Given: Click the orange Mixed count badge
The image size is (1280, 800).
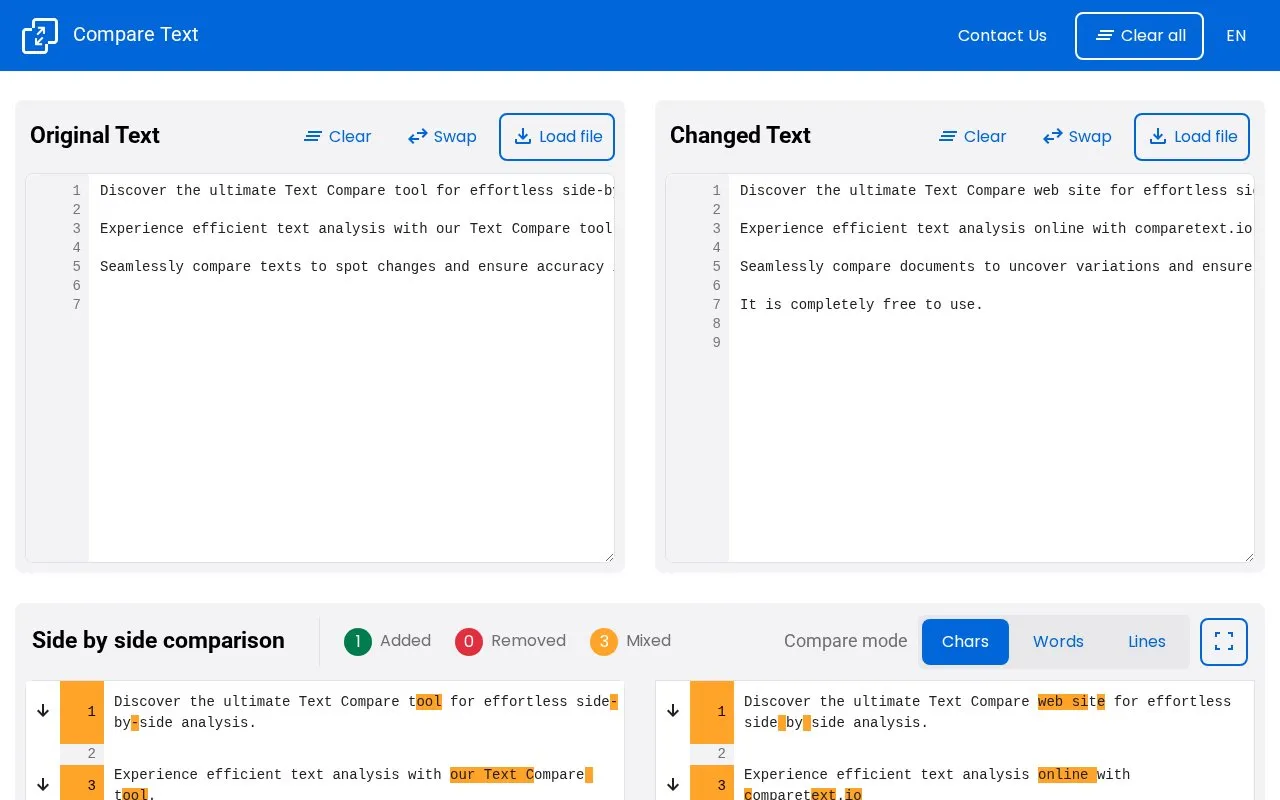Looking at the screenshot, I should pos(604,642).
